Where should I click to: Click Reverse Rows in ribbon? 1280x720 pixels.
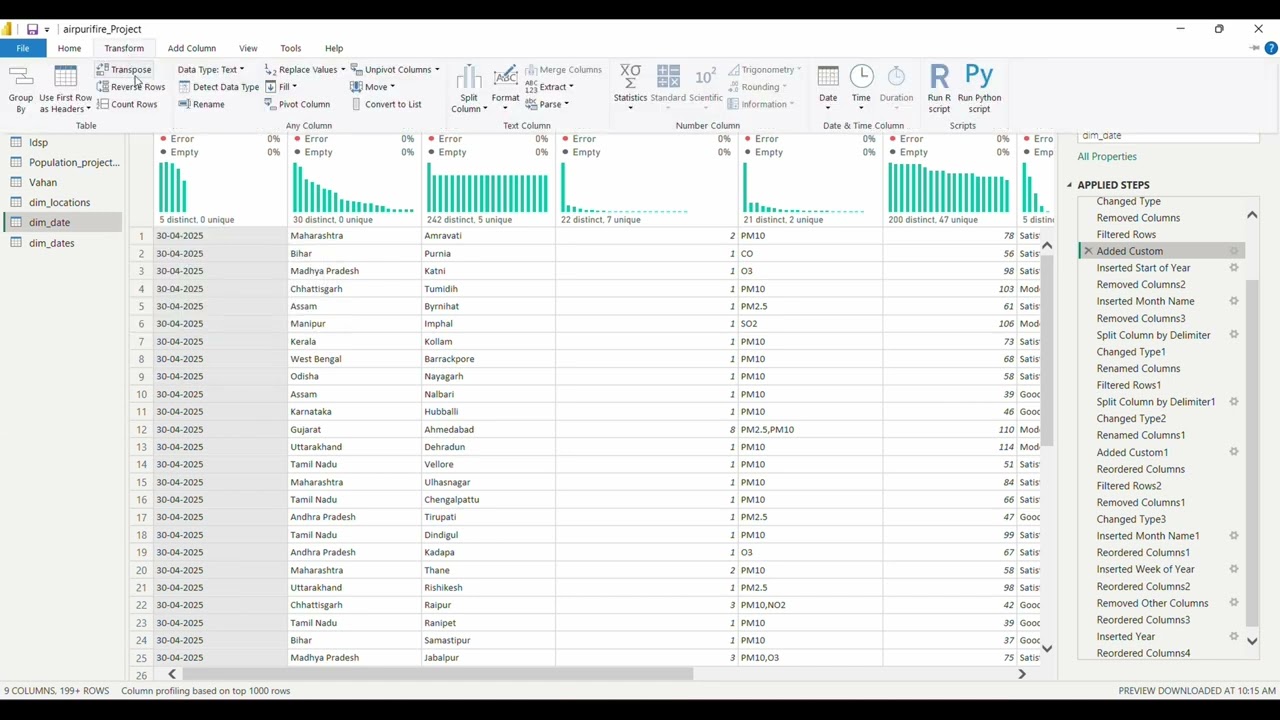(131, 87)
